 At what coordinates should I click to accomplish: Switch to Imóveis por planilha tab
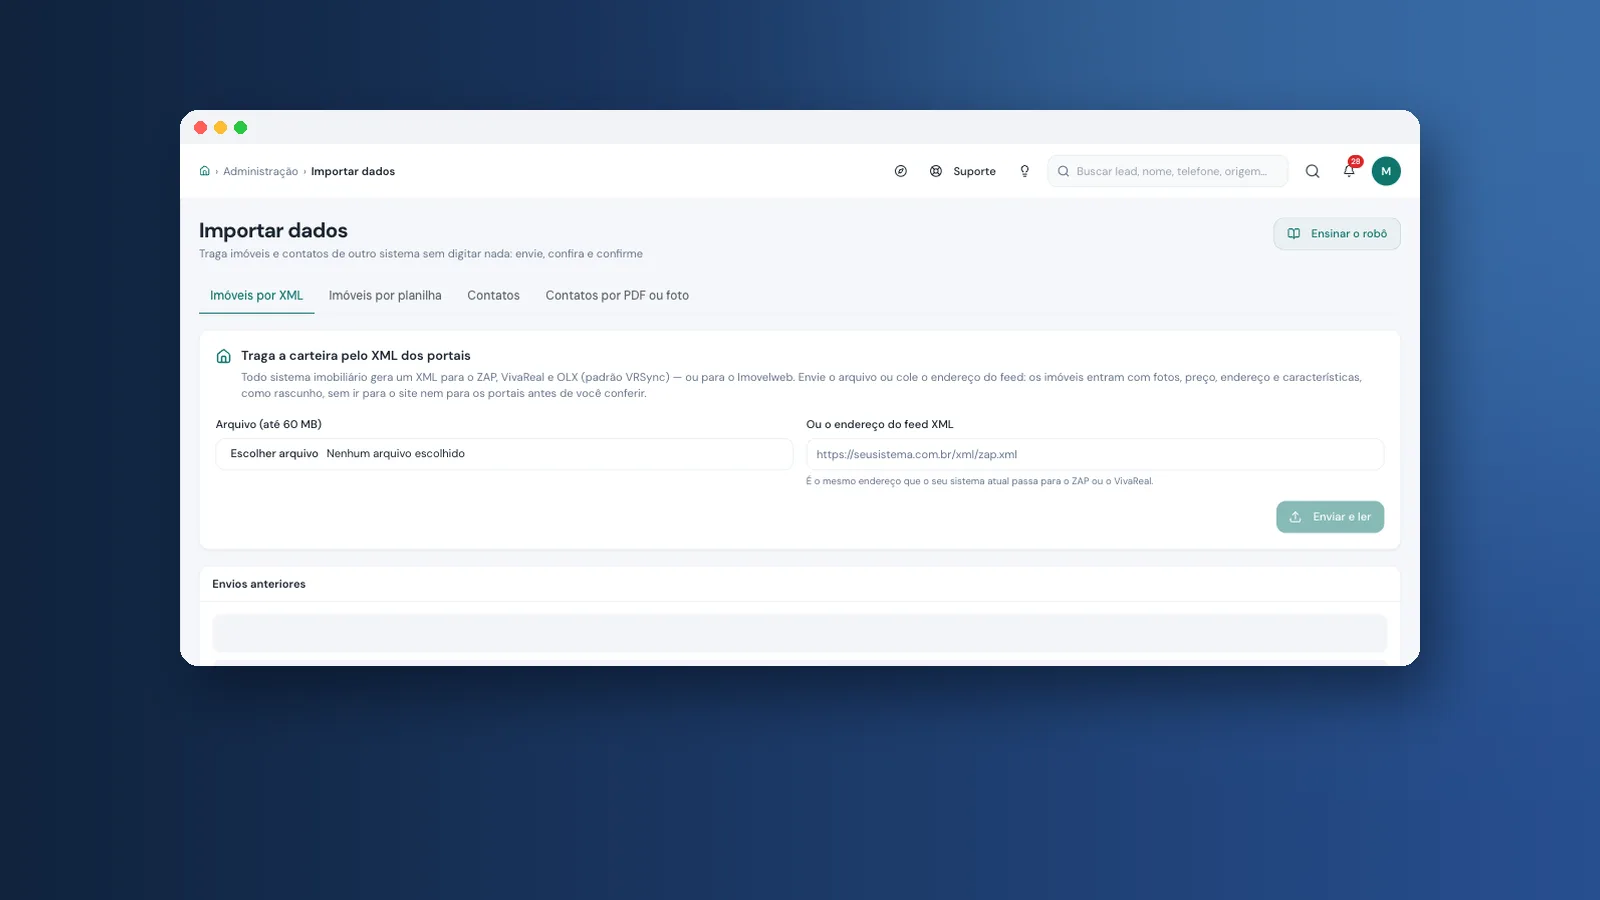(x=385, y=296)
